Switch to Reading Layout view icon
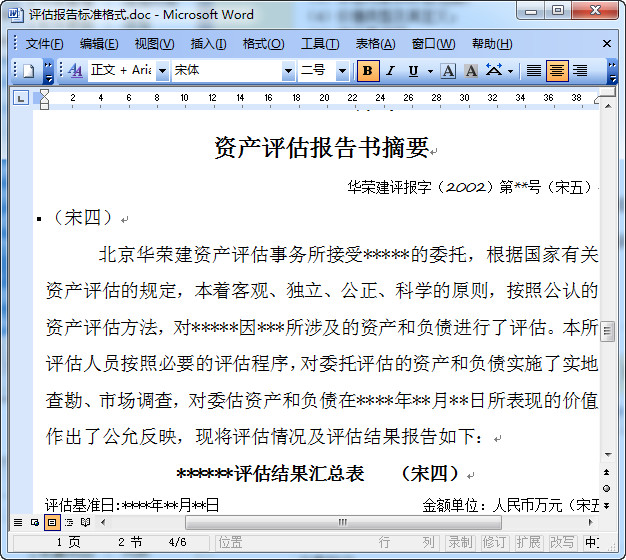This screenshot has height=560, width=626. coord(85,522)
